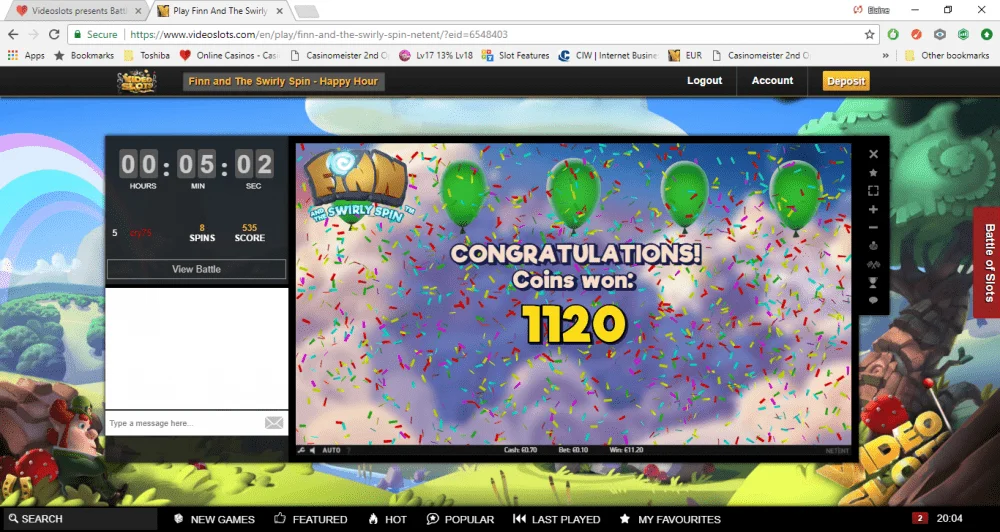Open Slot Features bookmark
1000x532 pixels.
[515, 55]
